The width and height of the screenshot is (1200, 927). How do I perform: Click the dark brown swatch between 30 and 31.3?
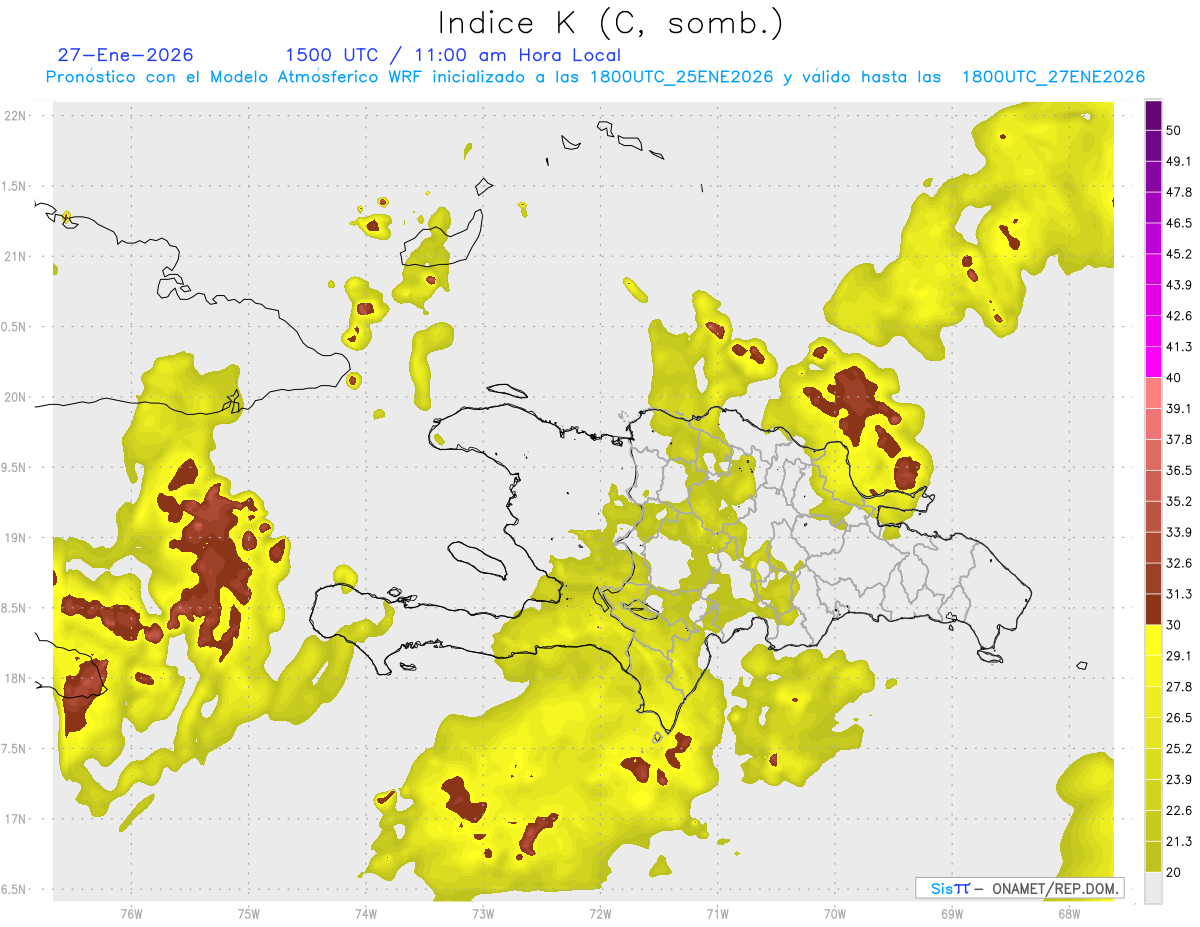(1153, 610)
